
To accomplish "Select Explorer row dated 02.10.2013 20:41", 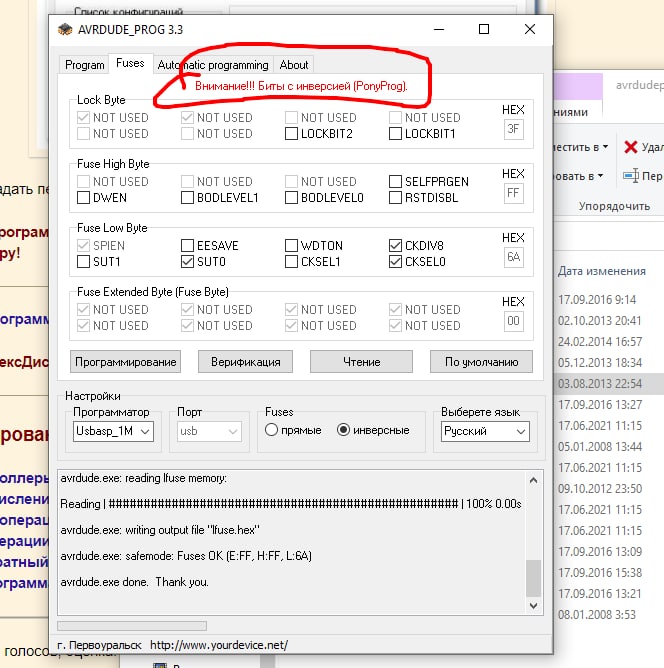I will point(599,320).
